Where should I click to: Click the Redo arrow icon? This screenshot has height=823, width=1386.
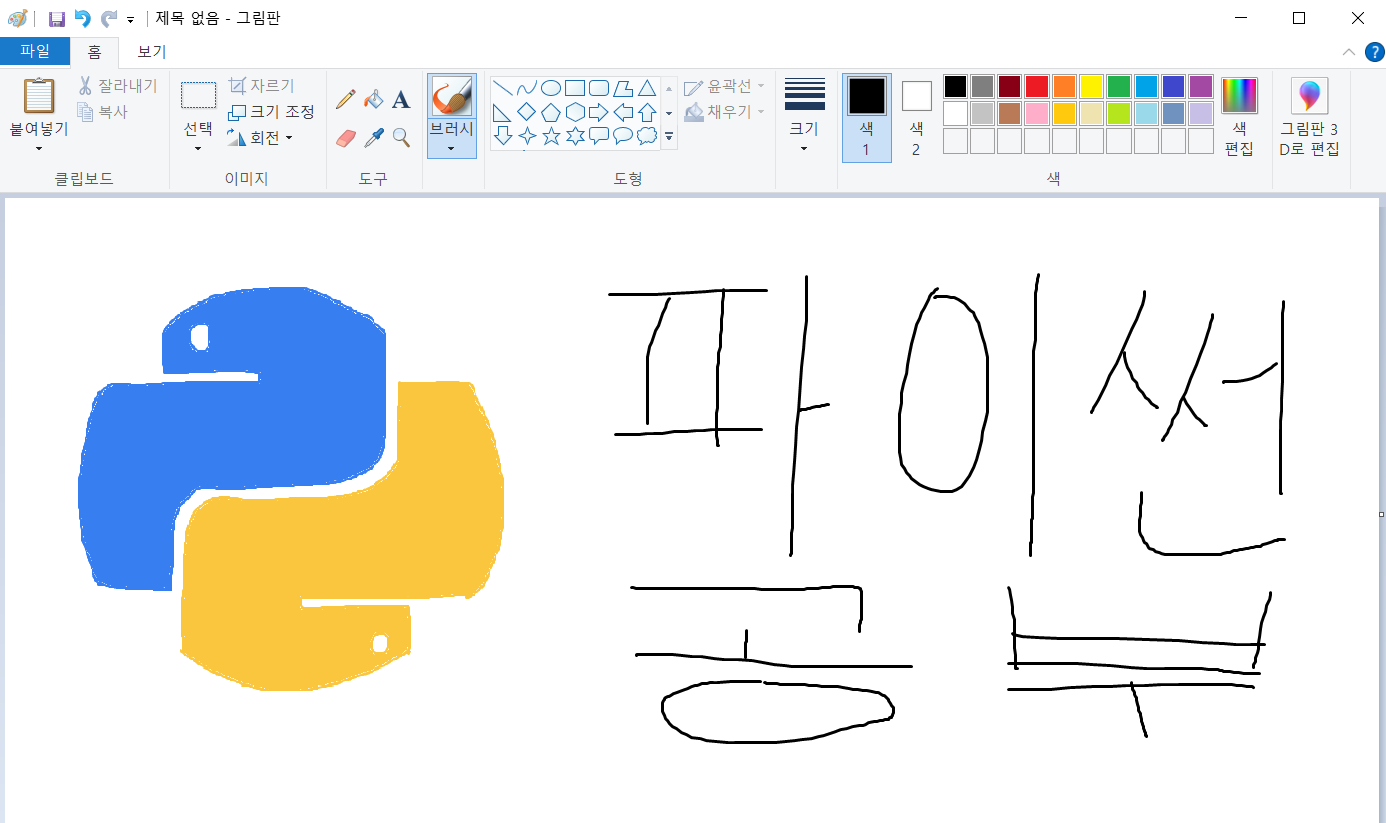(x=108, y=18)
